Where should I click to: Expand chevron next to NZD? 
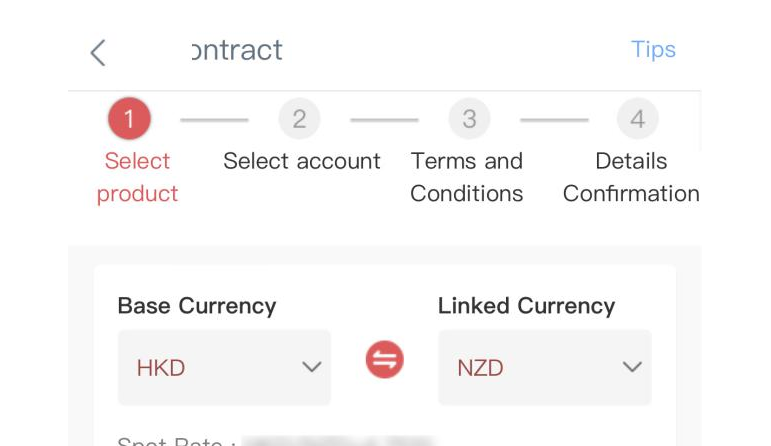632,367
